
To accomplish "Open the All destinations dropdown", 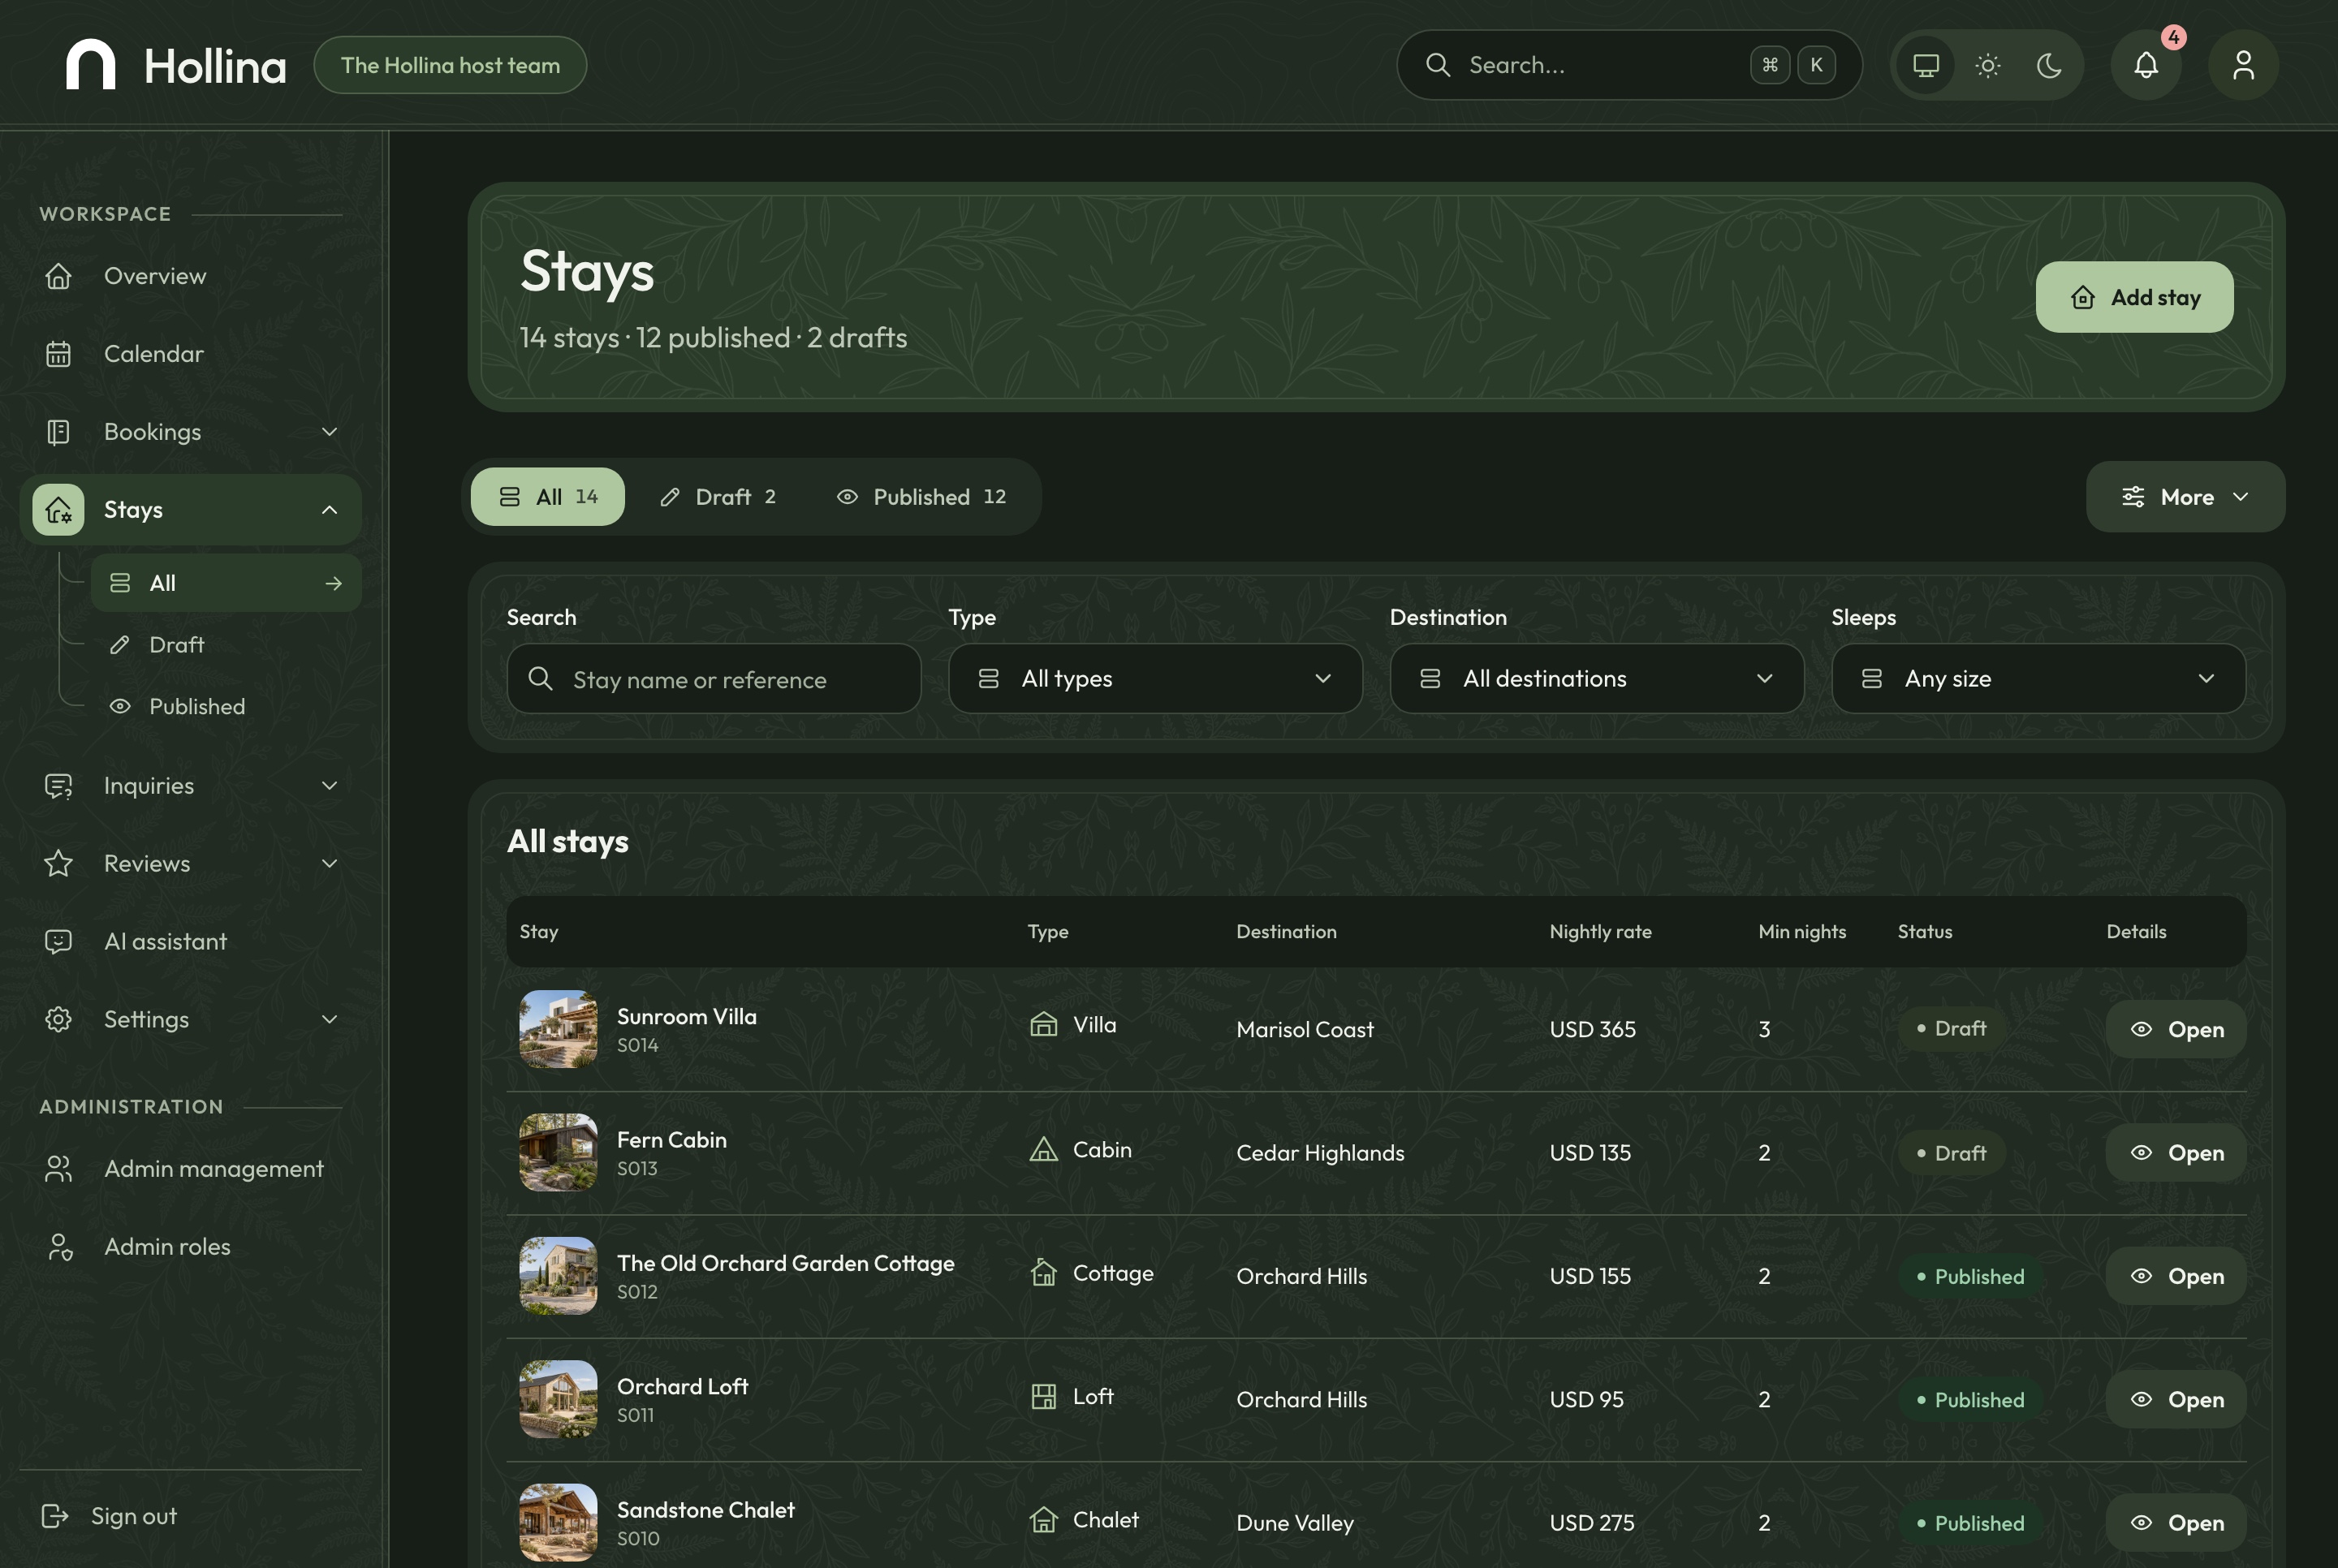I will coord(1597,679).
